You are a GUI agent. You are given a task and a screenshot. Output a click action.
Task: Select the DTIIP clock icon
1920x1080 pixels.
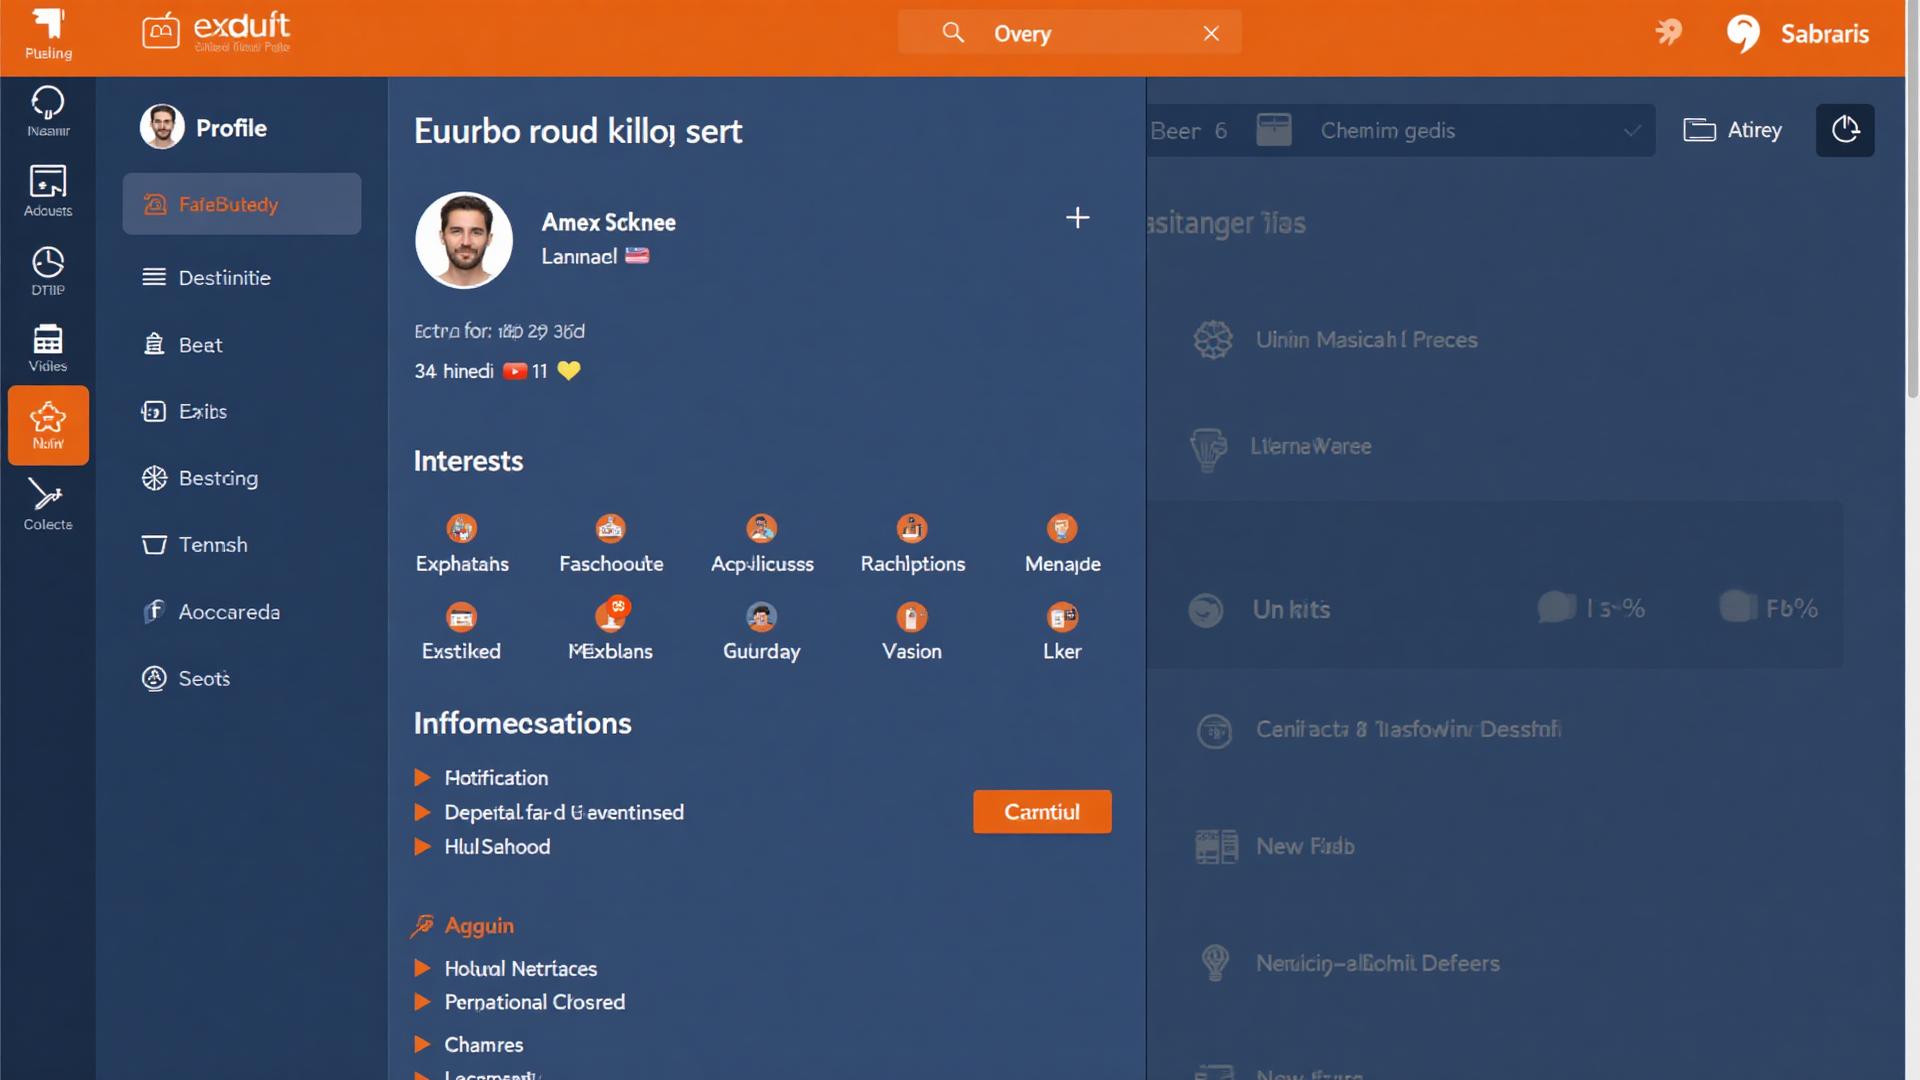tap(47, 270)
